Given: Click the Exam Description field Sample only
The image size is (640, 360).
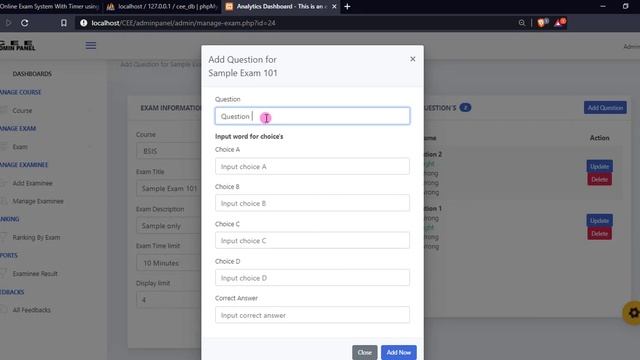Looking at the screenshot, I should point(169,226).
